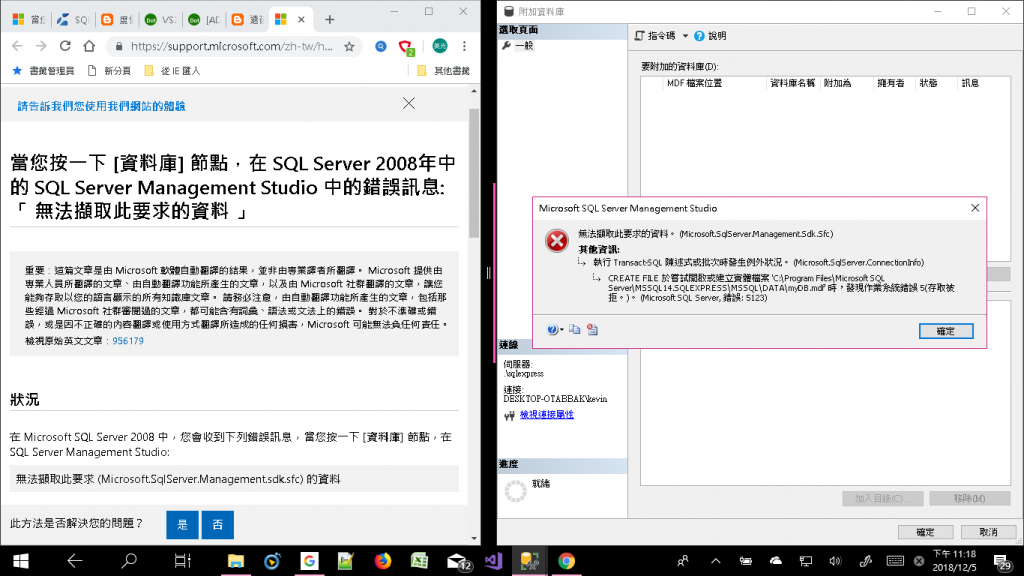This screenshot has width=1024, height=576.
Task: Open the 指令碼 script button in Attach Database window
Action: (655, 36)
